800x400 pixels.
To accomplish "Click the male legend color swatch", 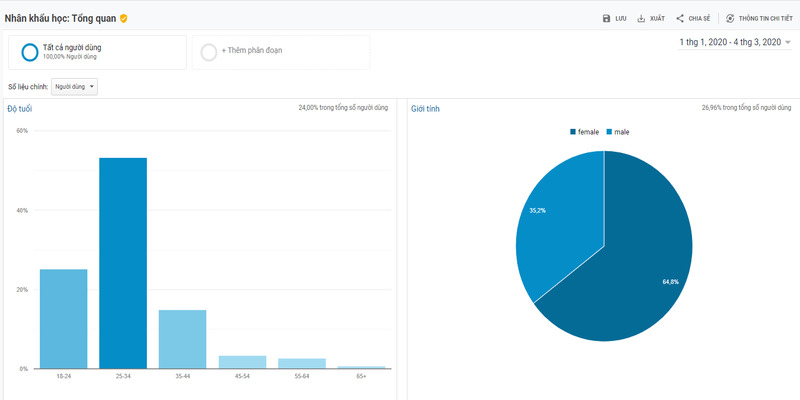I will 609,132.
